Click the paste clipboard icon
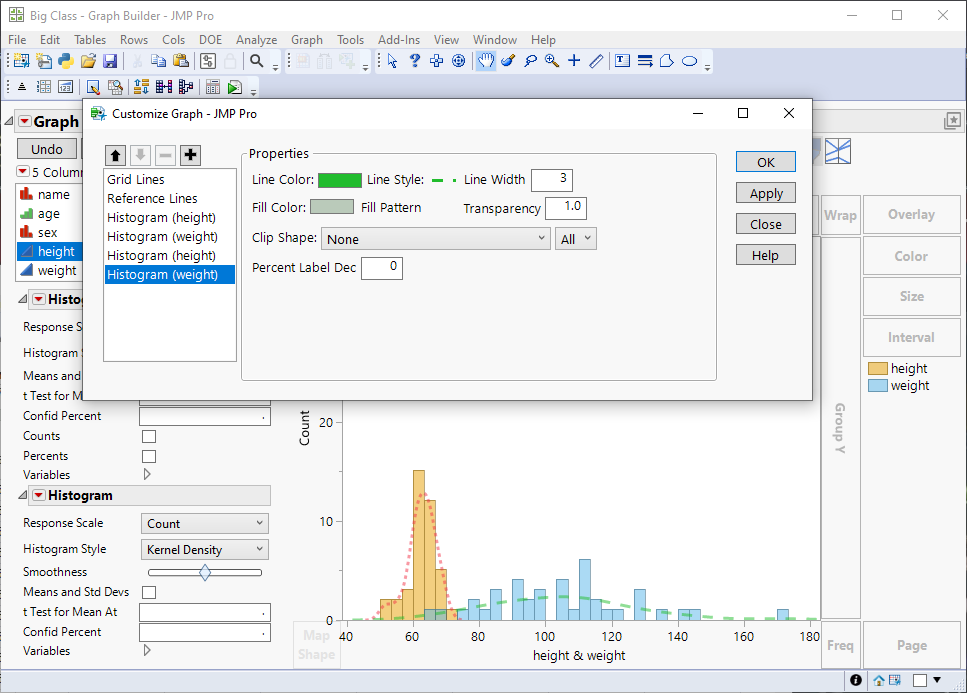 [x=181, y=61]
